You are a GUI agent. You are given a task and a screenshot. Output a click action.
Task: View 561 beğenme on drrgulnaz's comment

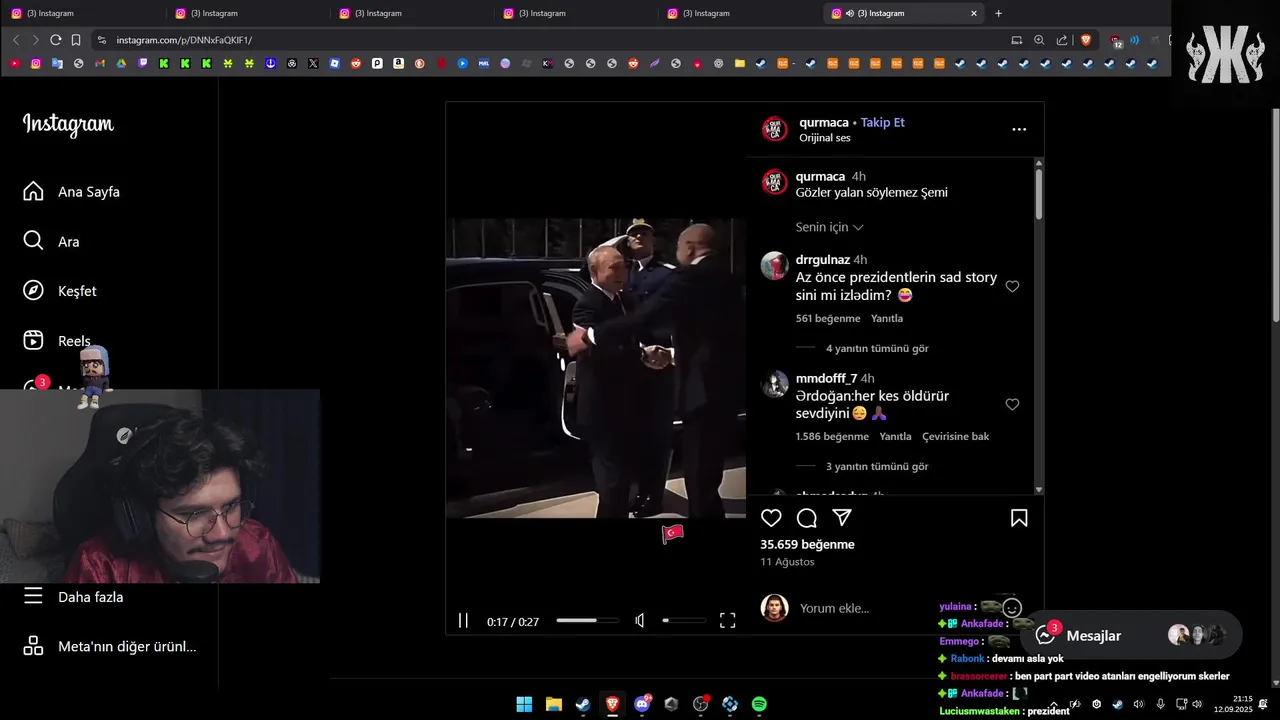click(x=828, y=318)
